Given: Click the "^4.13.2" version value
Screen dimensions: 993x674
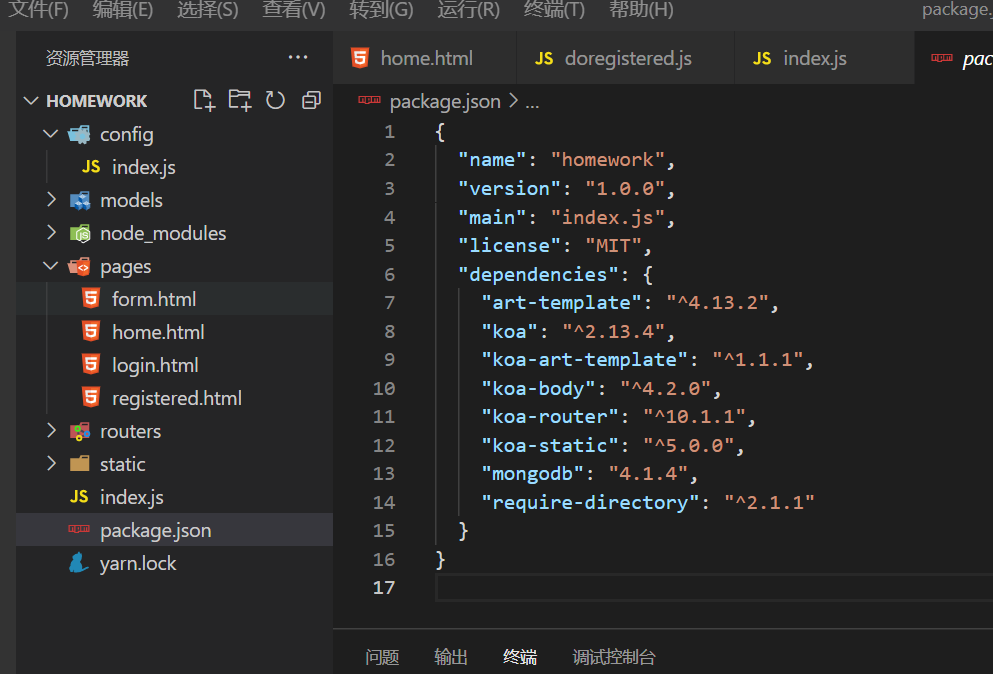Looking at the screenshot, I should [x=717, y=303].
